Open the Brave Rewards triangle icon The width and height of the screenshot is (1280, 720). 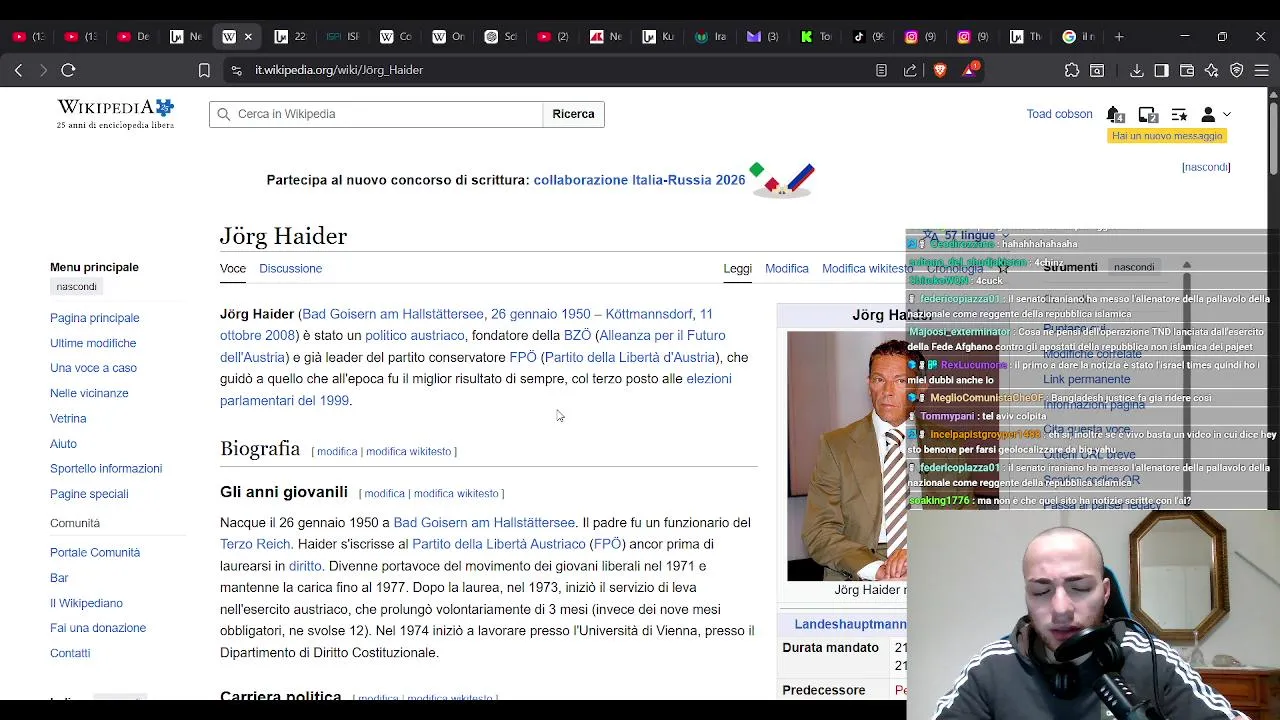970,69
